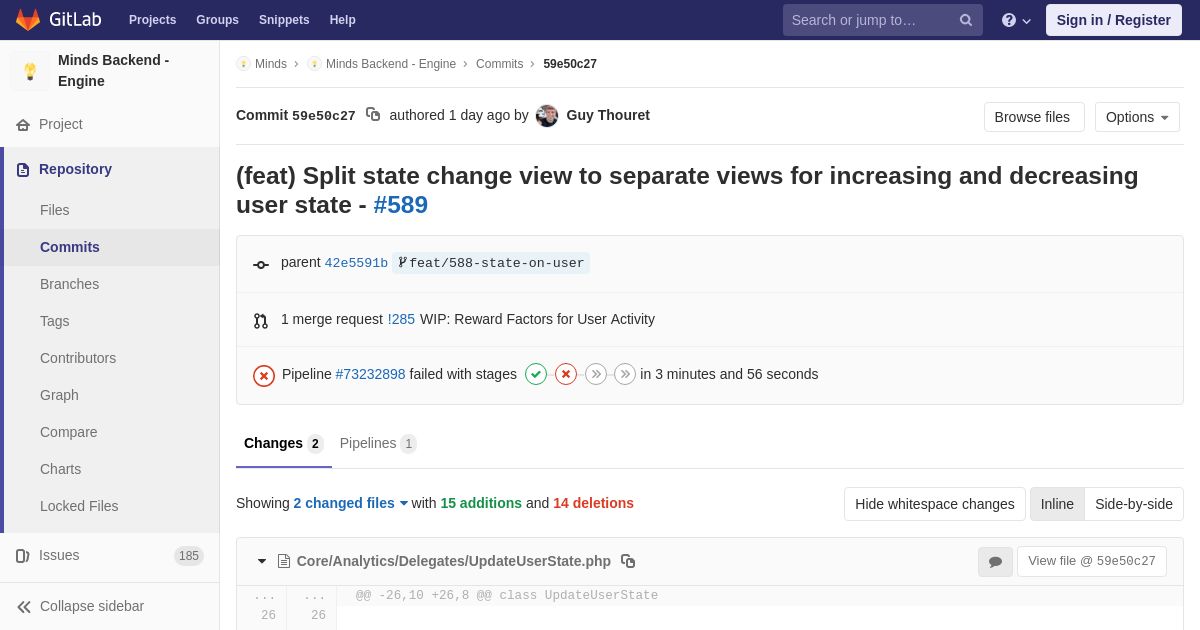Click Guy Thouret's avatar image
1200x630 pixels.
click(547, 116)
